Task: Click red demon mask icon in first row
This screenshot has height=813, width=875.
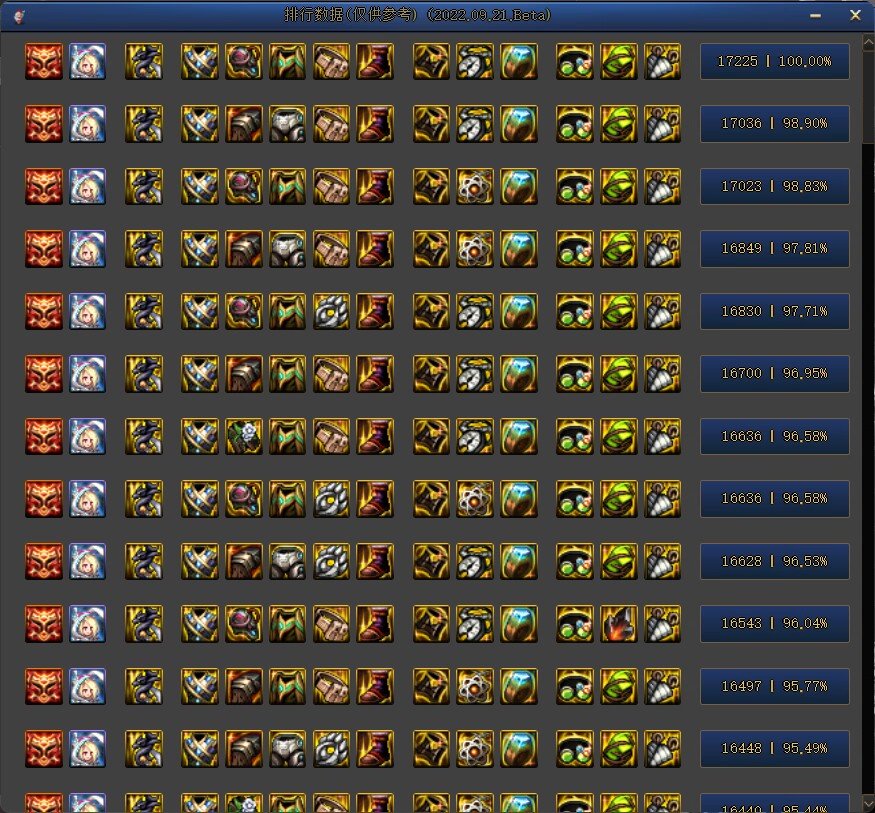Action: point(44,61)
